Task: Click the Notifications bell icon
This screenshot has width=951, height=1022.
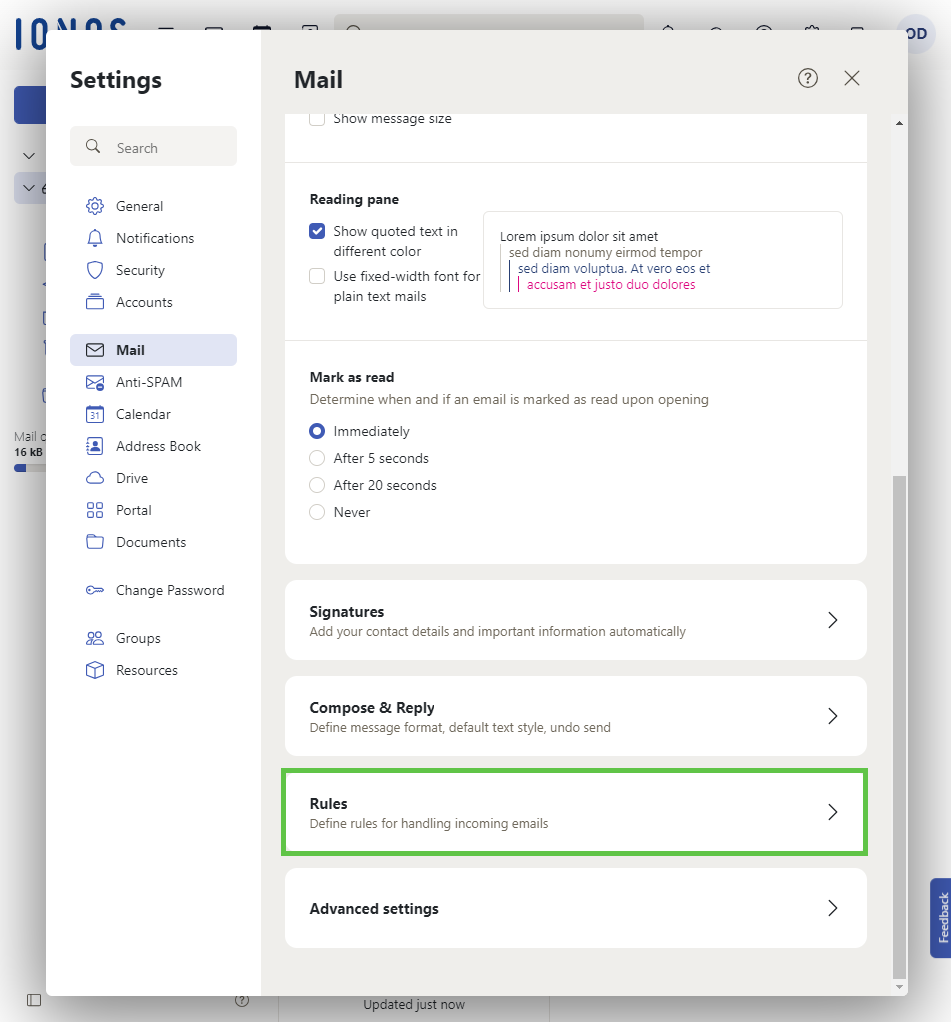Action: [95, 238]
